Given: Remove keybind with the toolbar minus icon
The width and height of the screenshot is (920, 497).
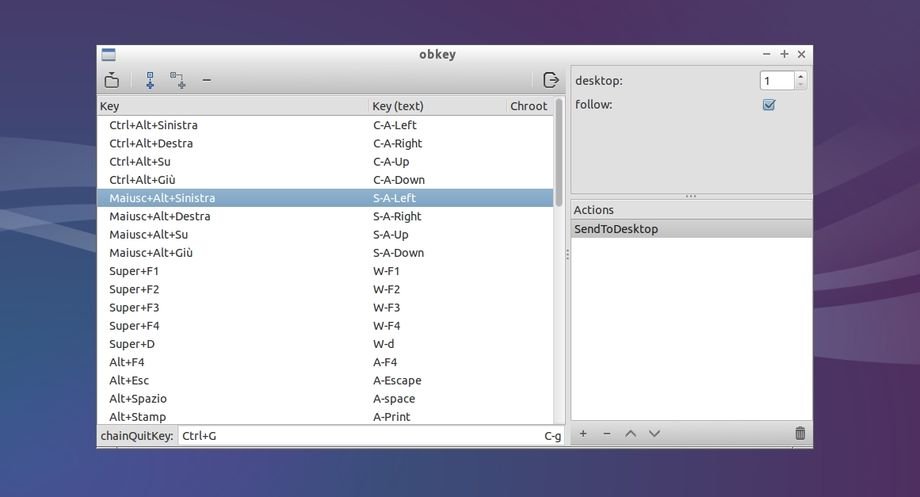Looking at the screenshot, I should tap(207, 80).
